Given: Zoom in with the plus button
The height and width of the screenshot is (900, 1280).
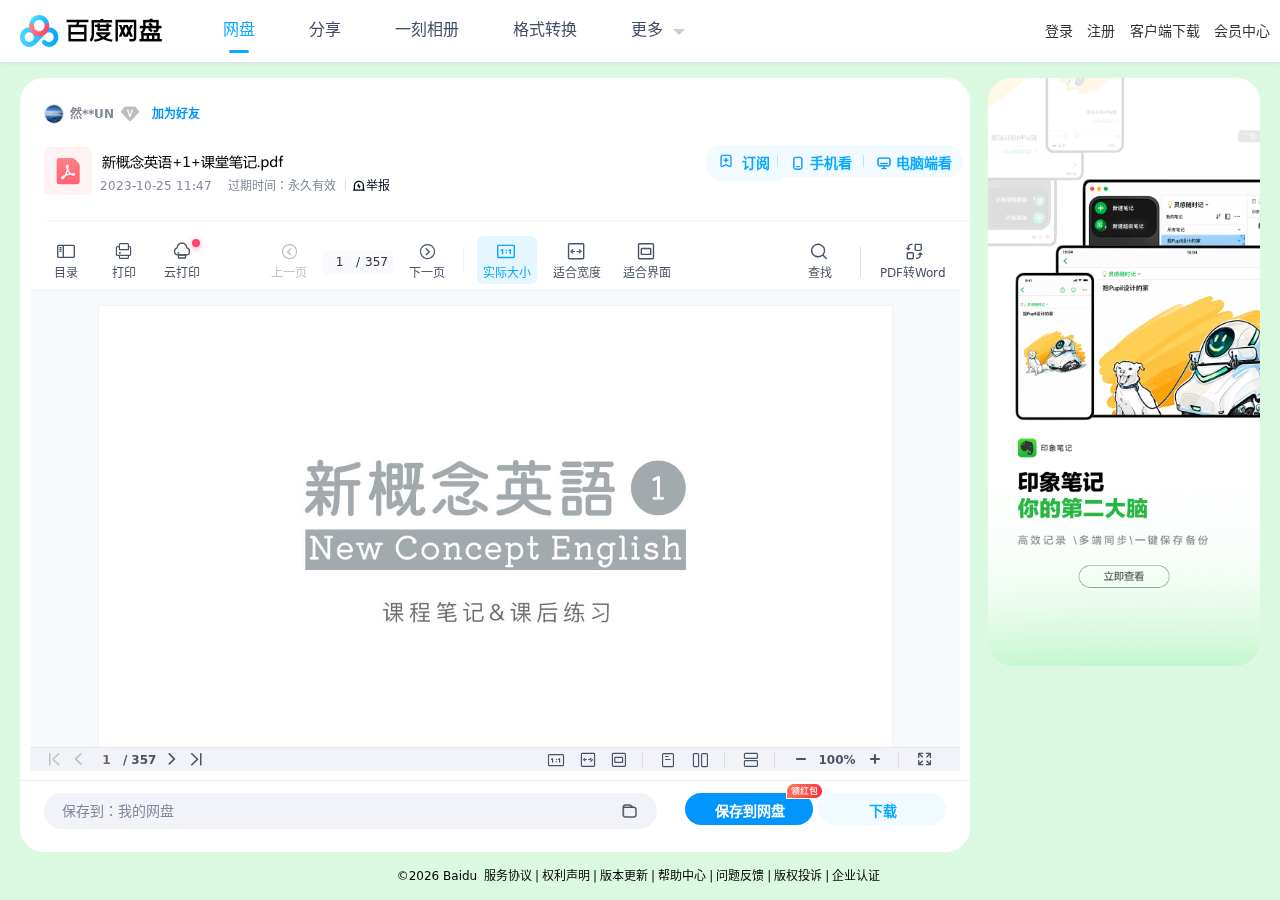Looking at the screenshot, I should point(875,759).
